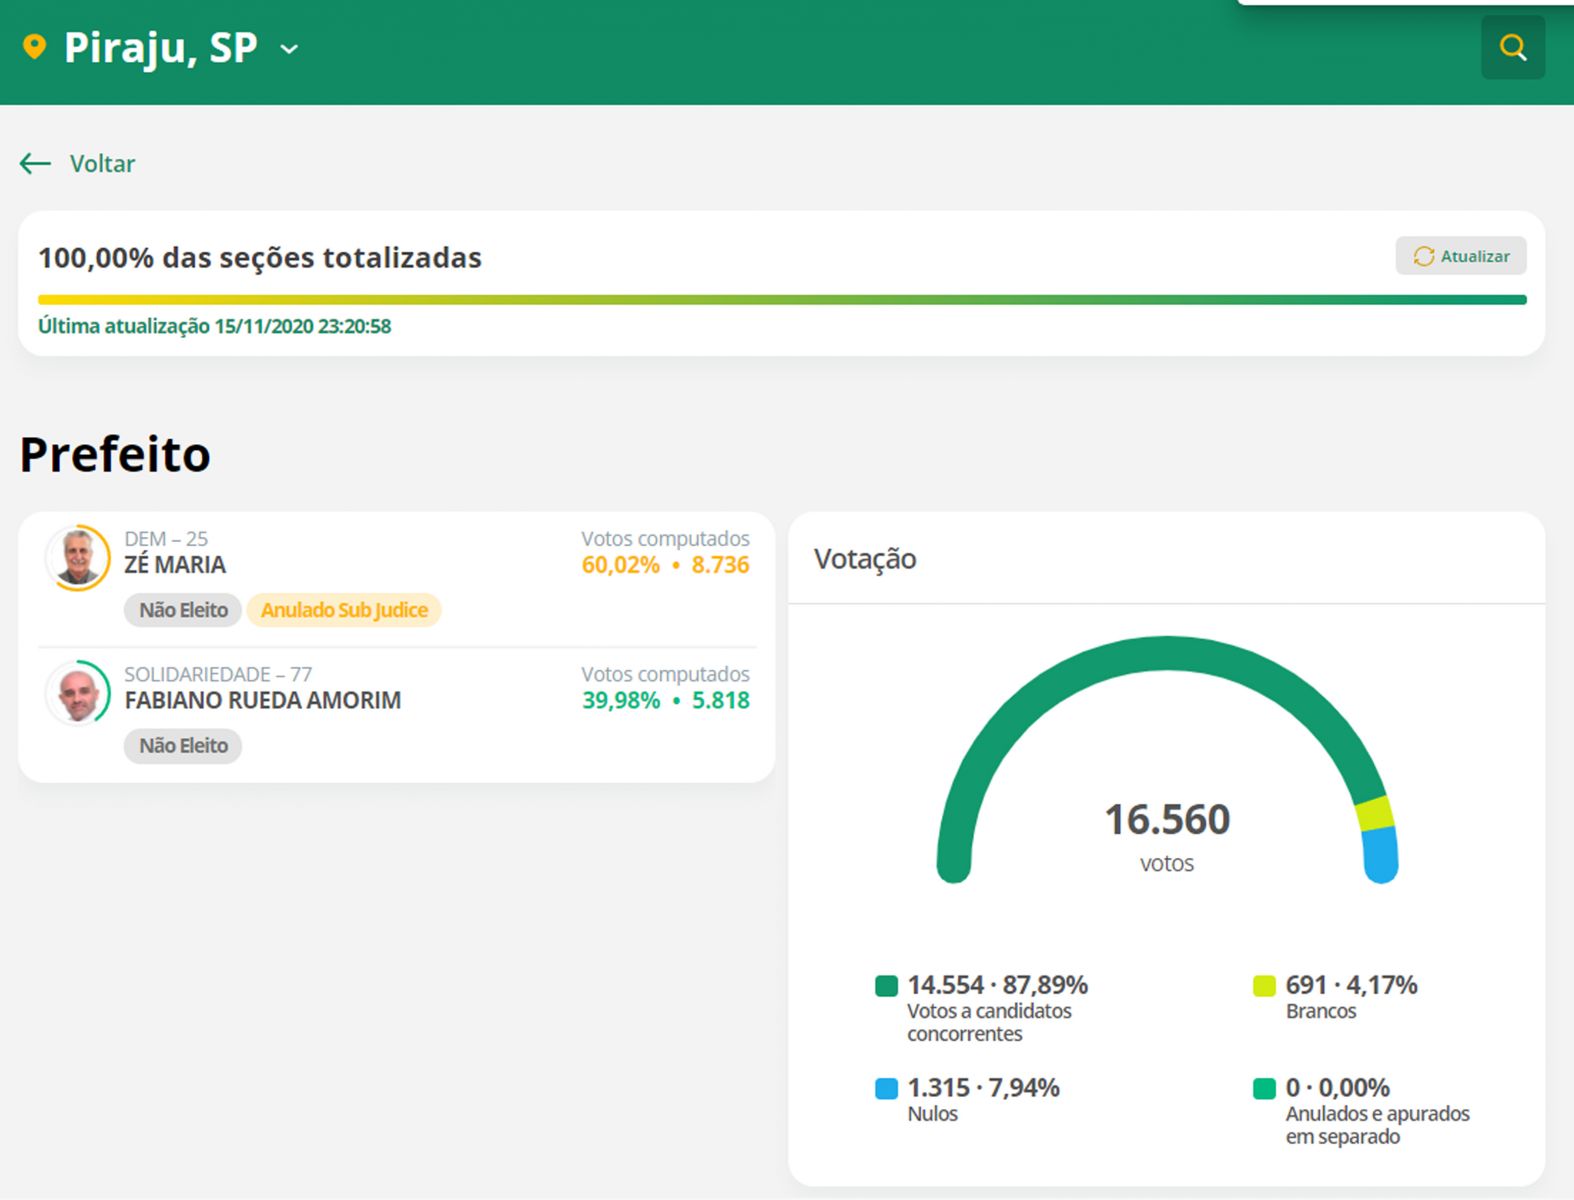Screen dimensions: 1574x1200
Task: Click the Piraju, SP location title
Action: [x=160, y=48]
